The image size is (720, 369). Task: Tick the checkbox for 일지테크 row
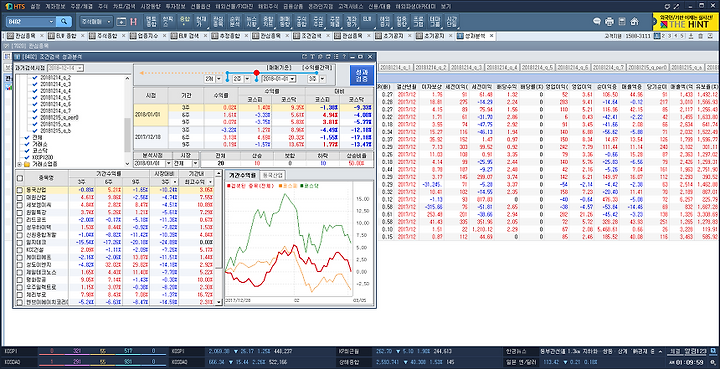click(x=20, y=242)
